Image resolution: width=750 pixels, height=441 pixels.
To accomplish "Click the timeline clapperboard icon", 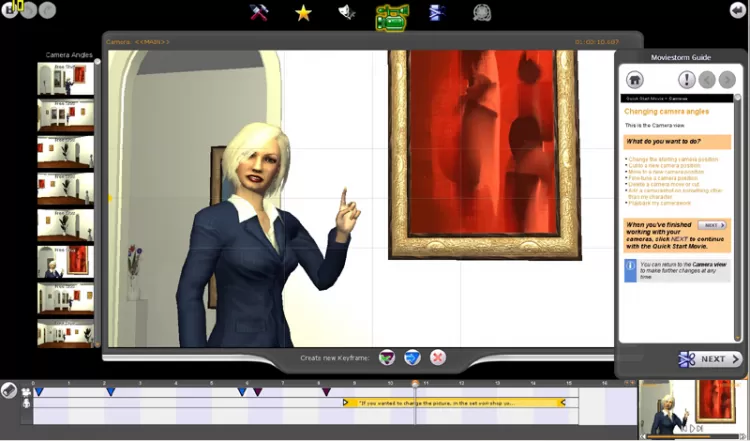I will [x=9, y=390].
